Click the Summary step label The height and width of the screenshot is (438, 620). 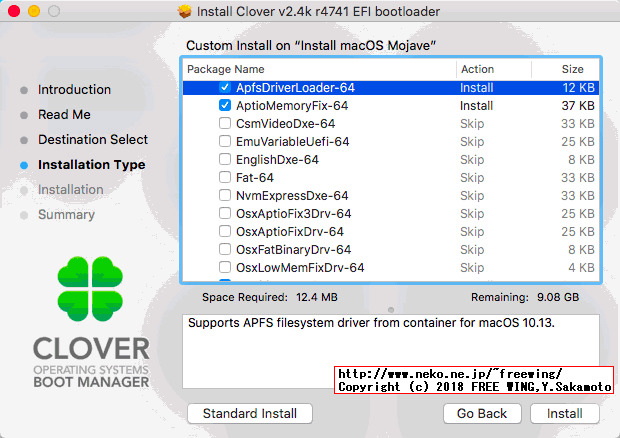[66, 215]
